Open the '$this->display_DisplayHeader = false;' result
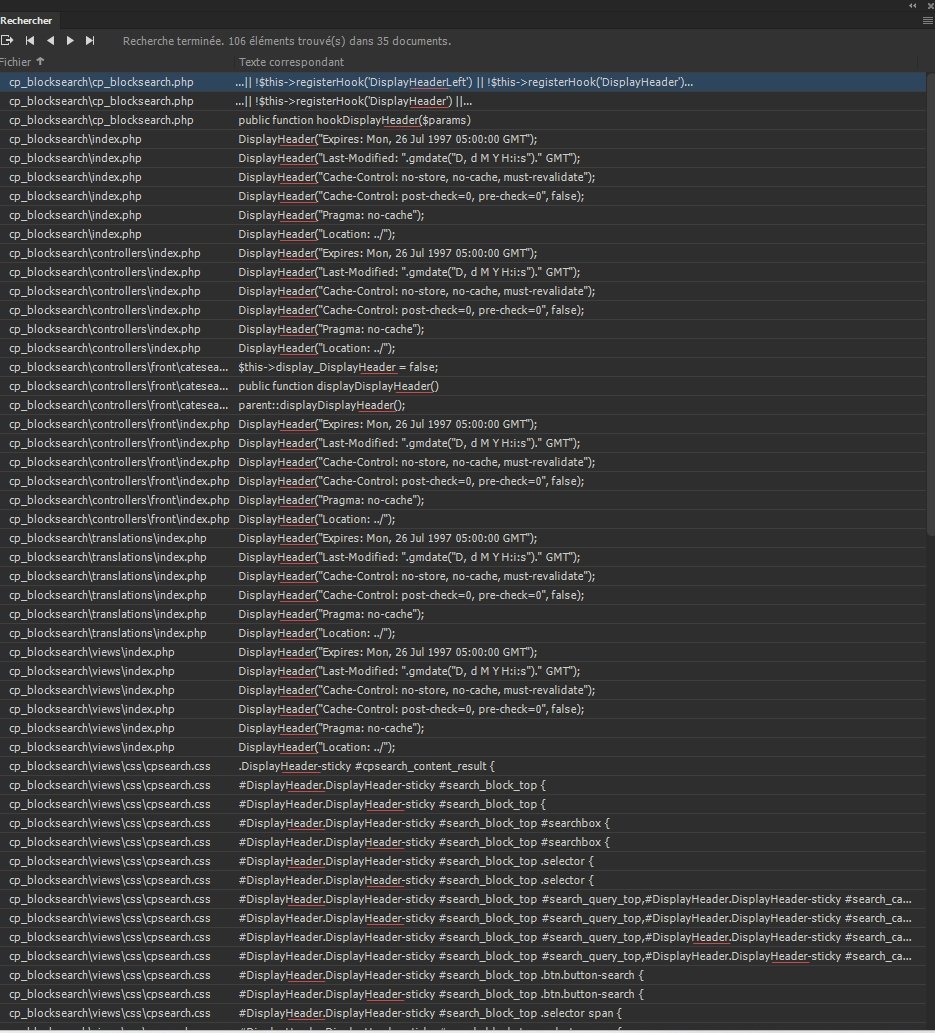This screenshot has width=935, height=1033. click(463, 368)
